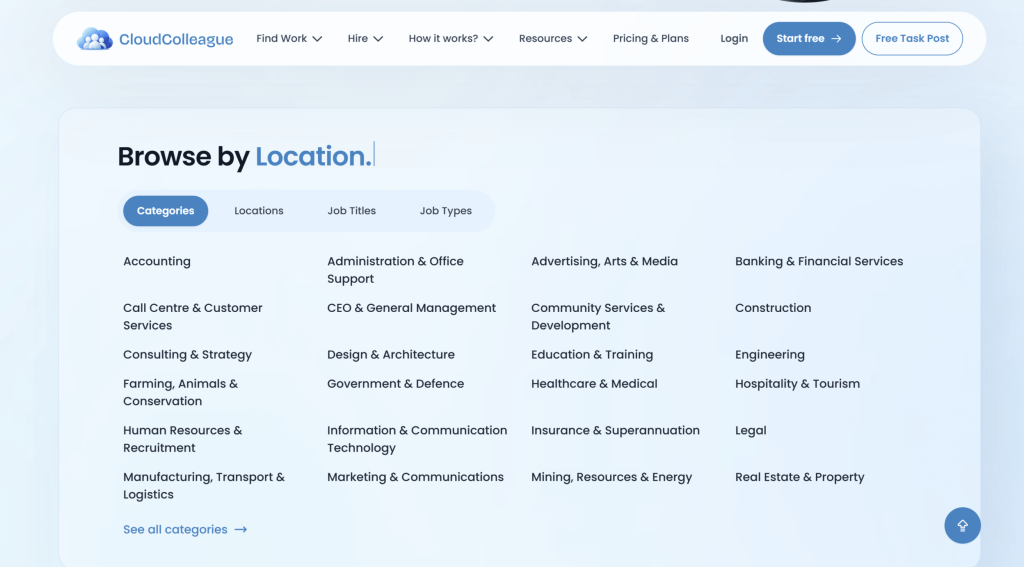Select Manufacturing, Transport & Logistics
Screen dimensions: 1024x567
pos(204,485)
